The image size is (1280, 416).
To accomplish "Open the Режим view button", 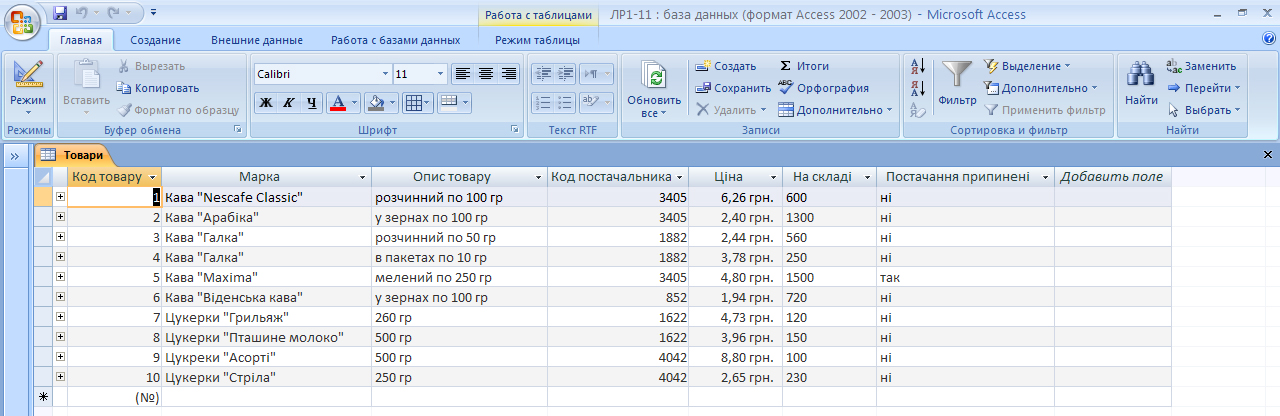I will [28, 88].
